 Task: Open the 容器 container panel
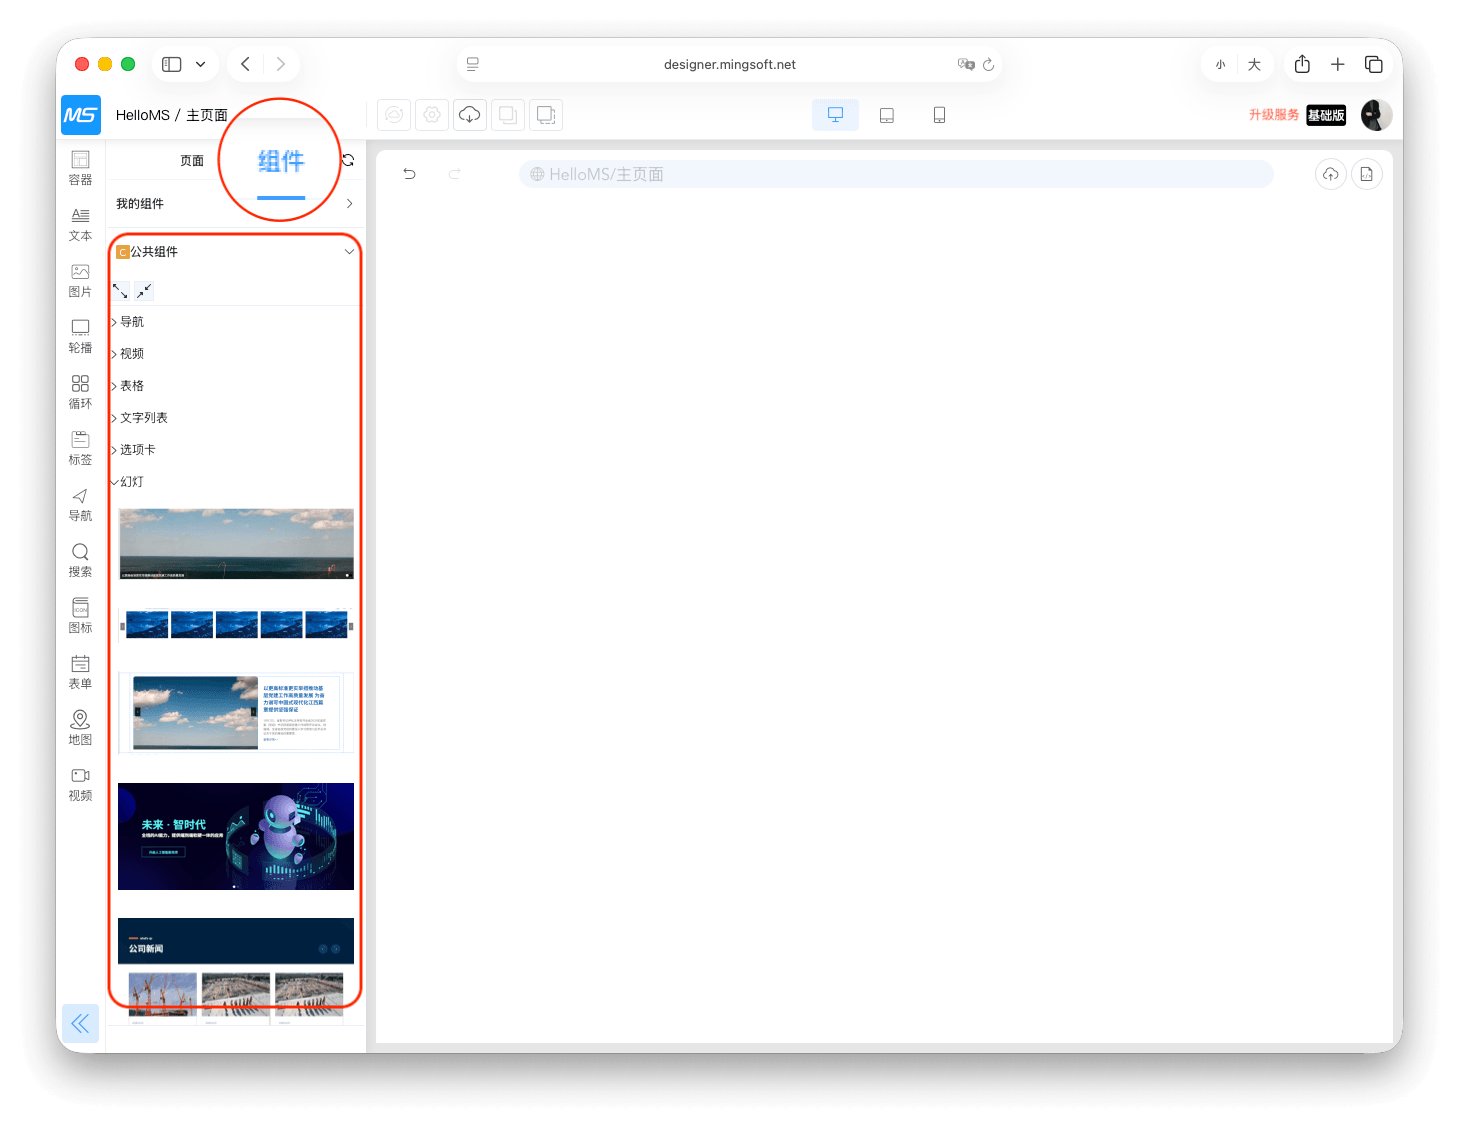[x=80, y=168]
